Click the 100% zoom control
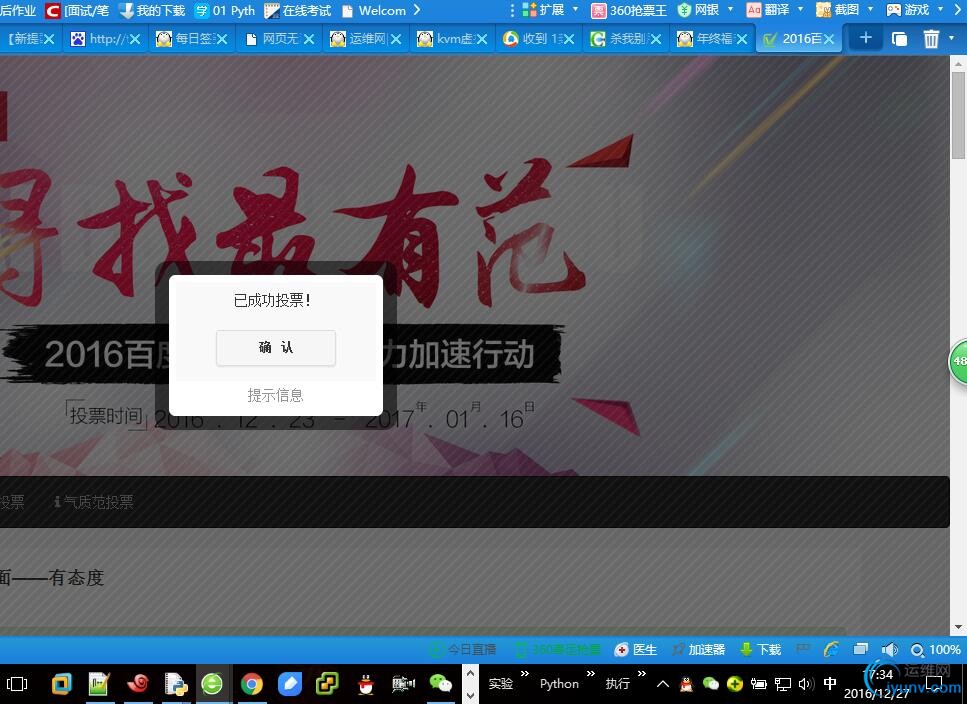 click(x=936, y=650)
